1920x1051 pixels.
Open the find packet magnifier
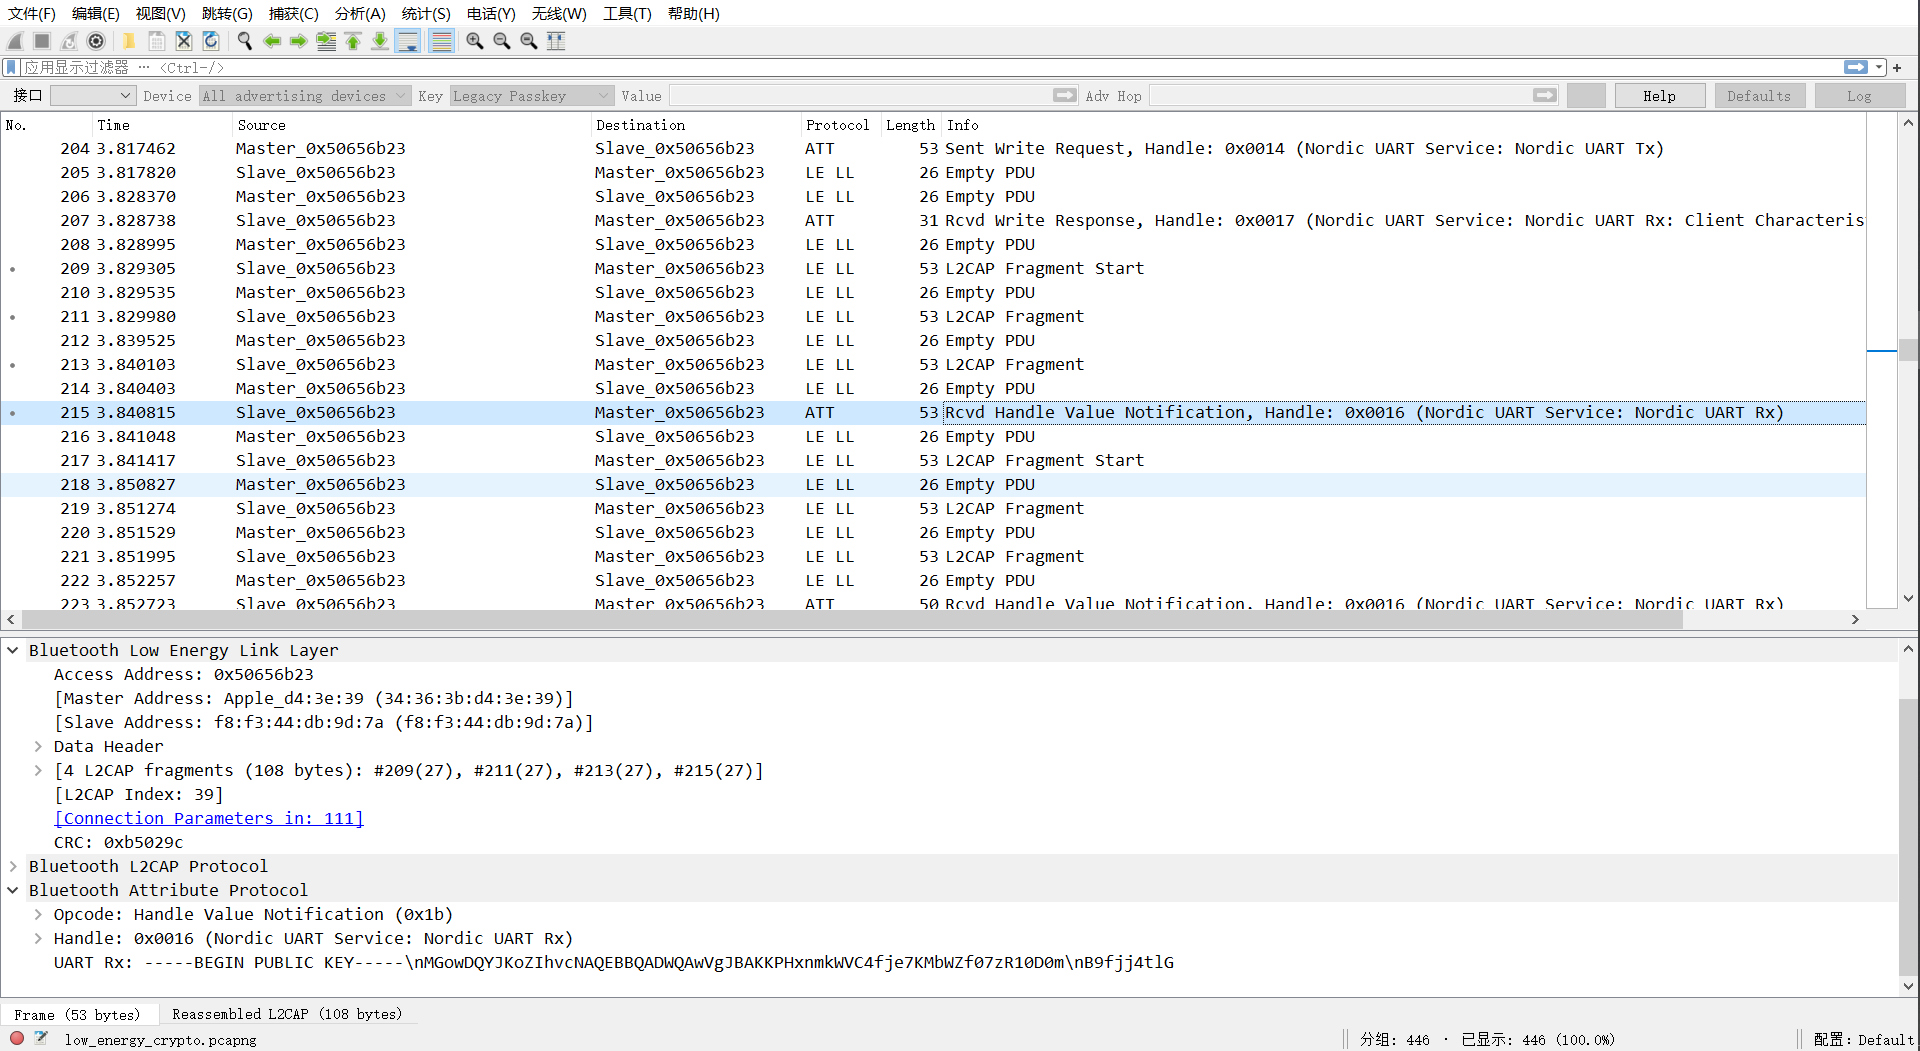245,41
